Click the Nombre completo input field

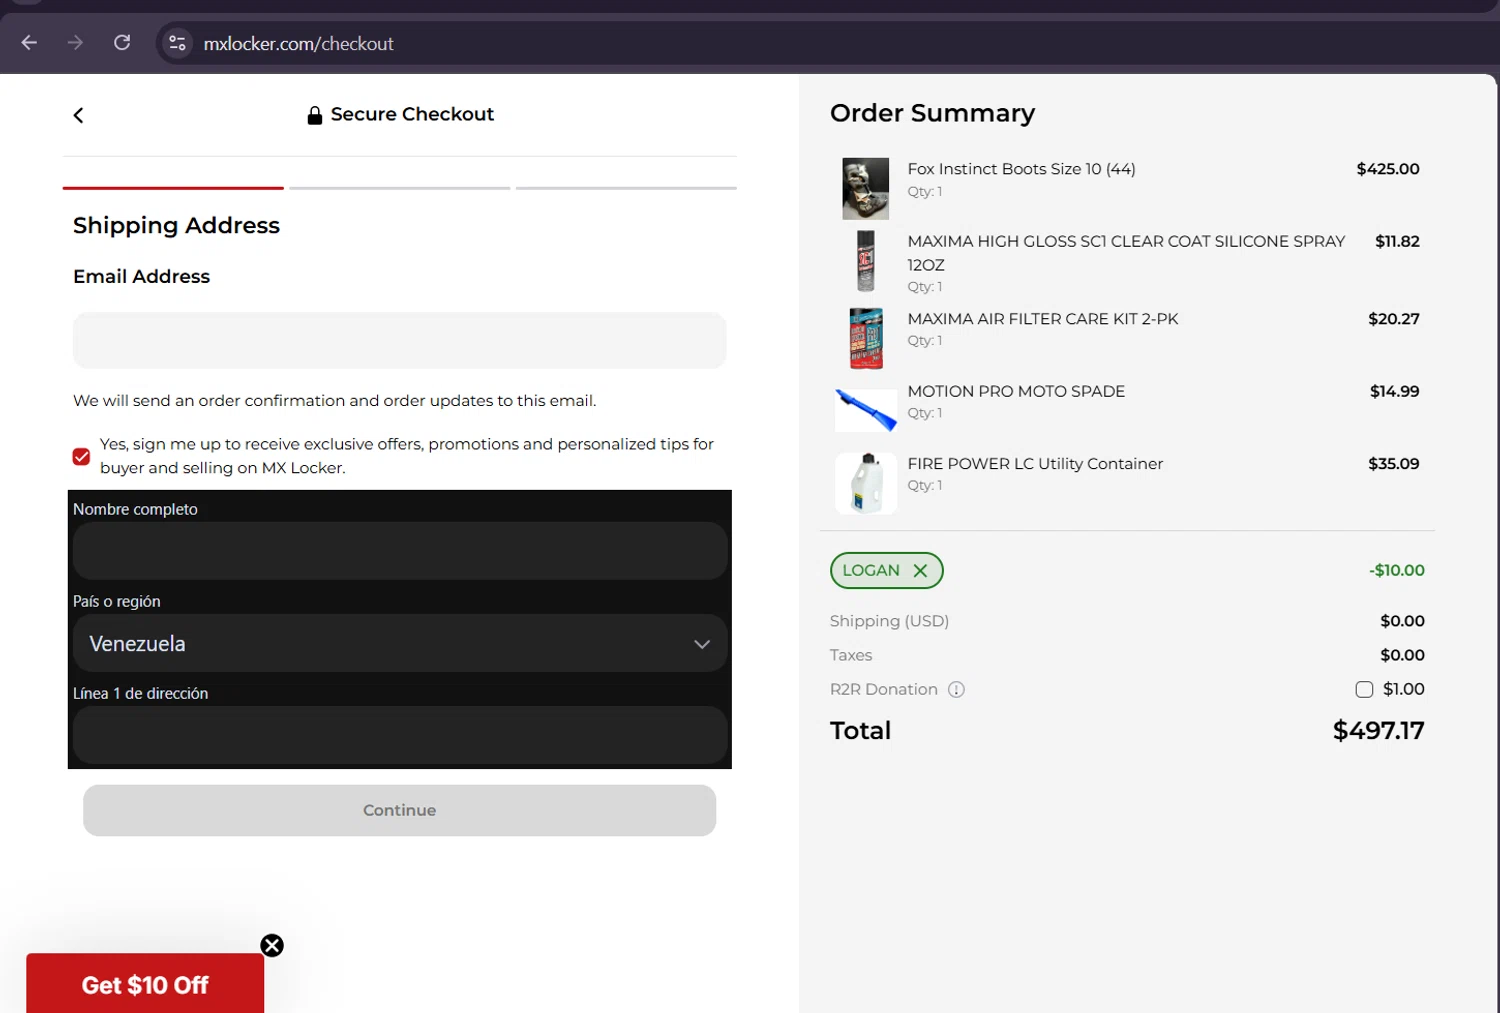click(x=399, y=551)
